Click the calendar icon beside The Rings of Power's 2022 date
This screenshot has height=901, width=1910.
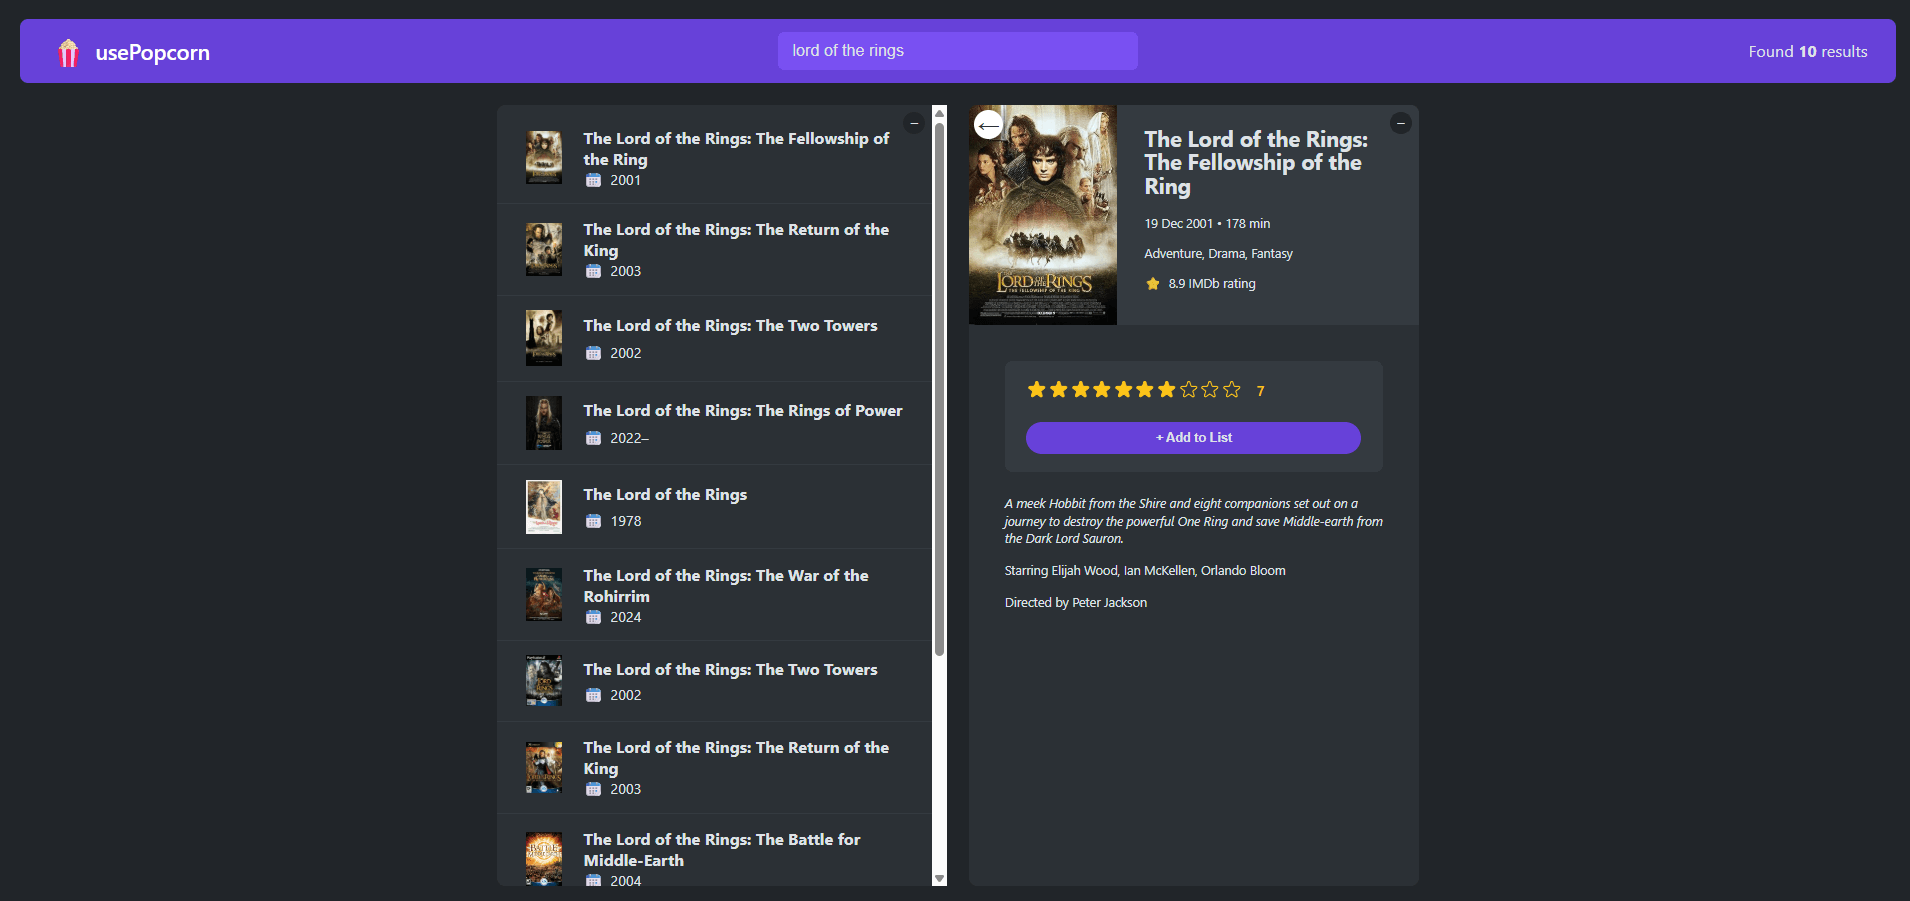coord(593,437)
